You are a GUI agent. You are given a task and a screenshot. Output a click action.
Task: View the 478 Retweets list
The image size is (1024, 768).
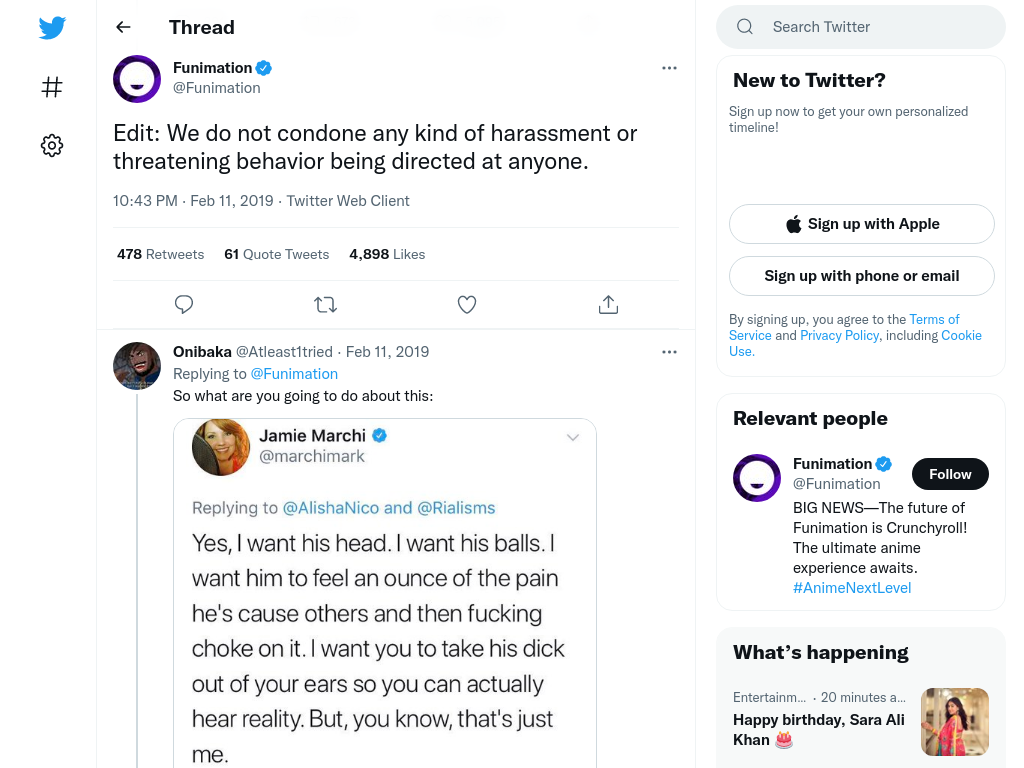161,254
